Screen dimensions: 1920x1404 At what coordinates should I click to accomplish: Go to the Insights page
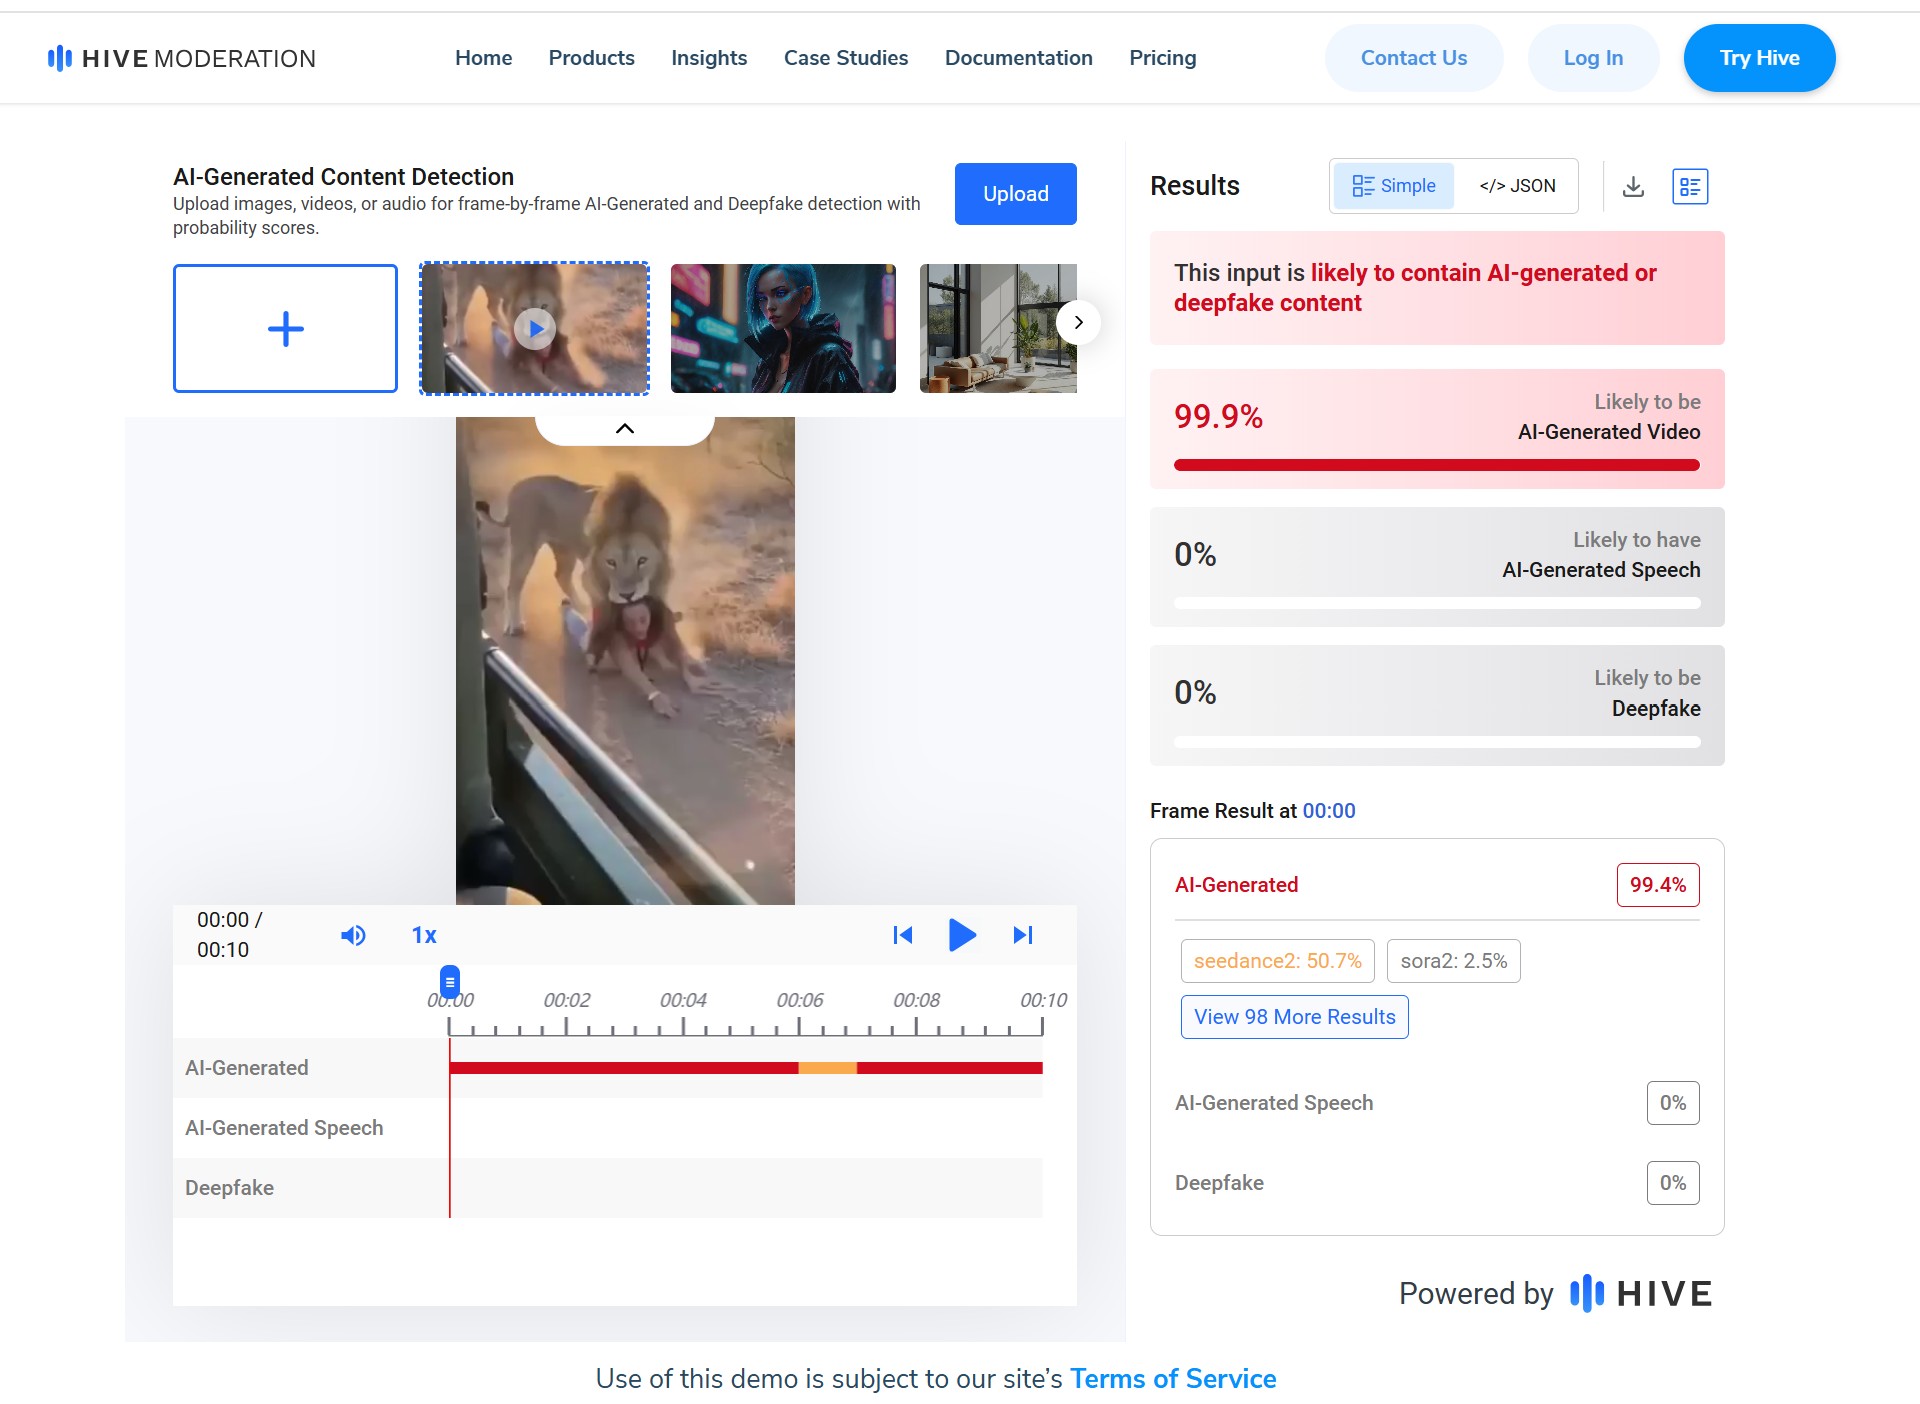coord(709,58)
